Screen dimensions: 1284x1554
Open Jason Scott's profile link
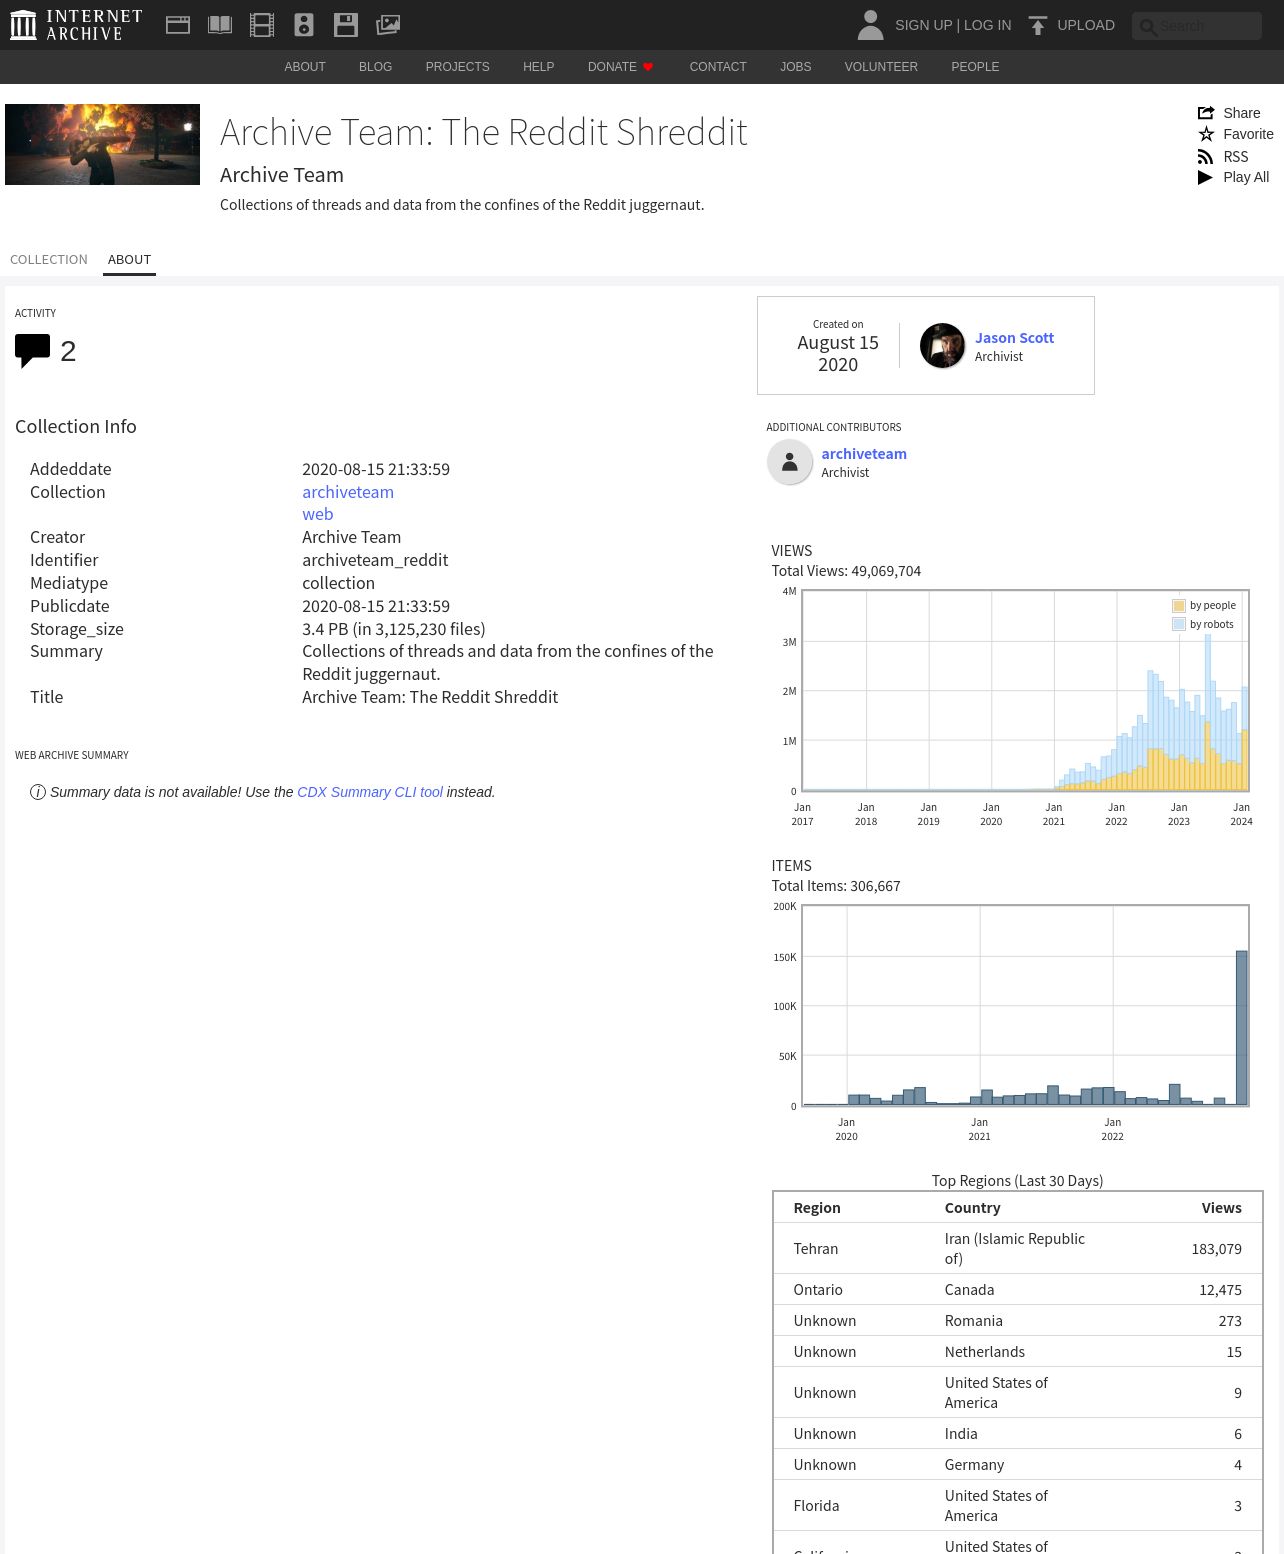[1014, 338]
